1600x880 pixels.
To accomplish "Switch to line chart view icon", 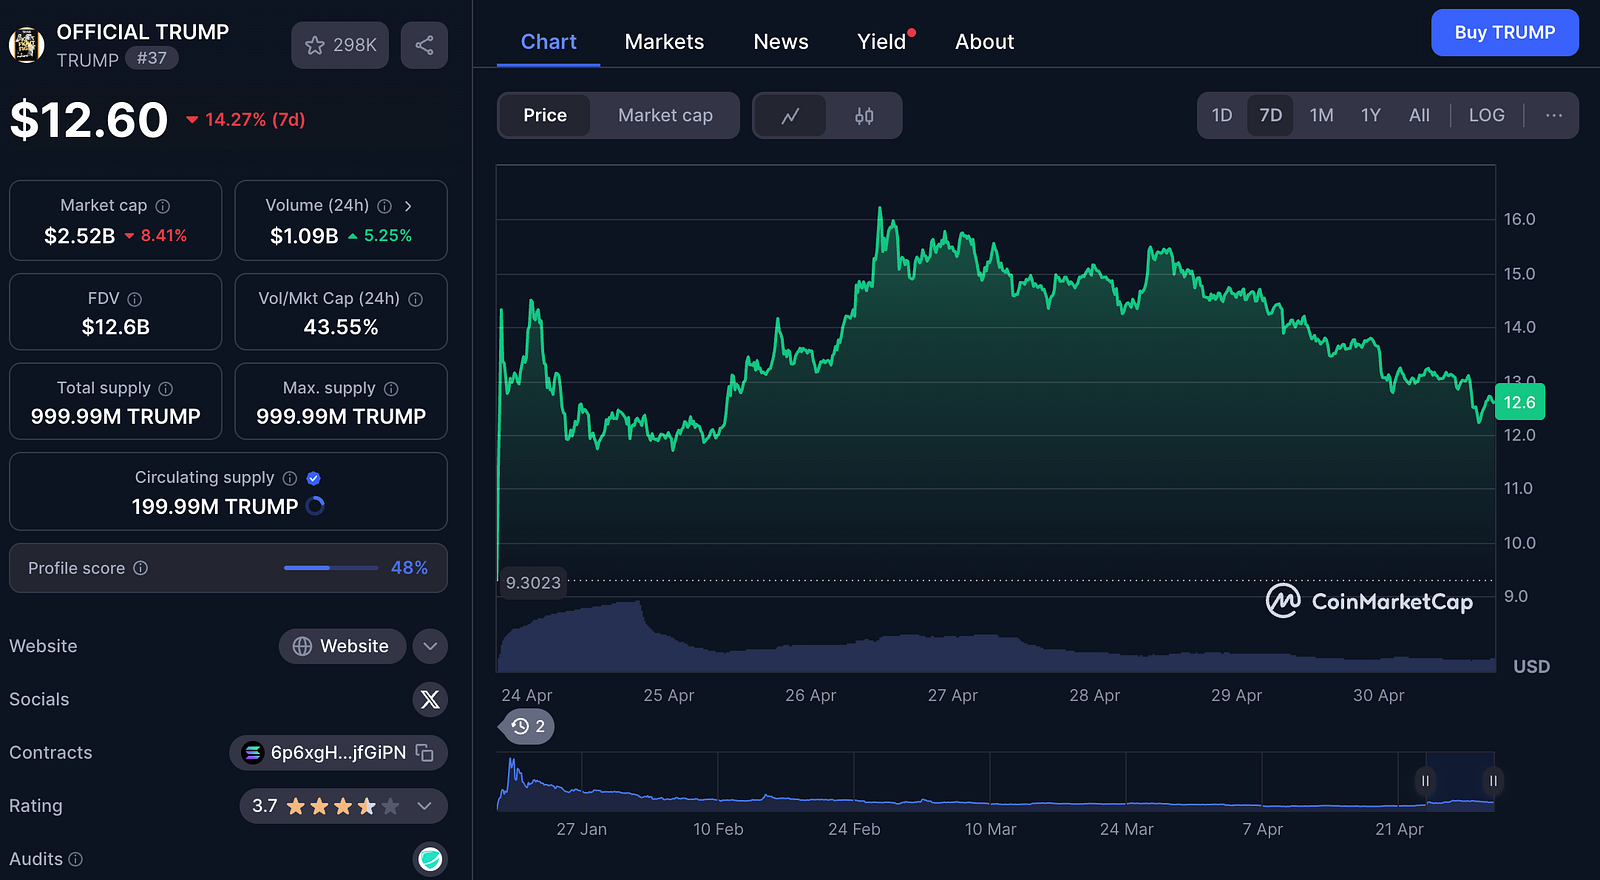I will coord(790,116).
